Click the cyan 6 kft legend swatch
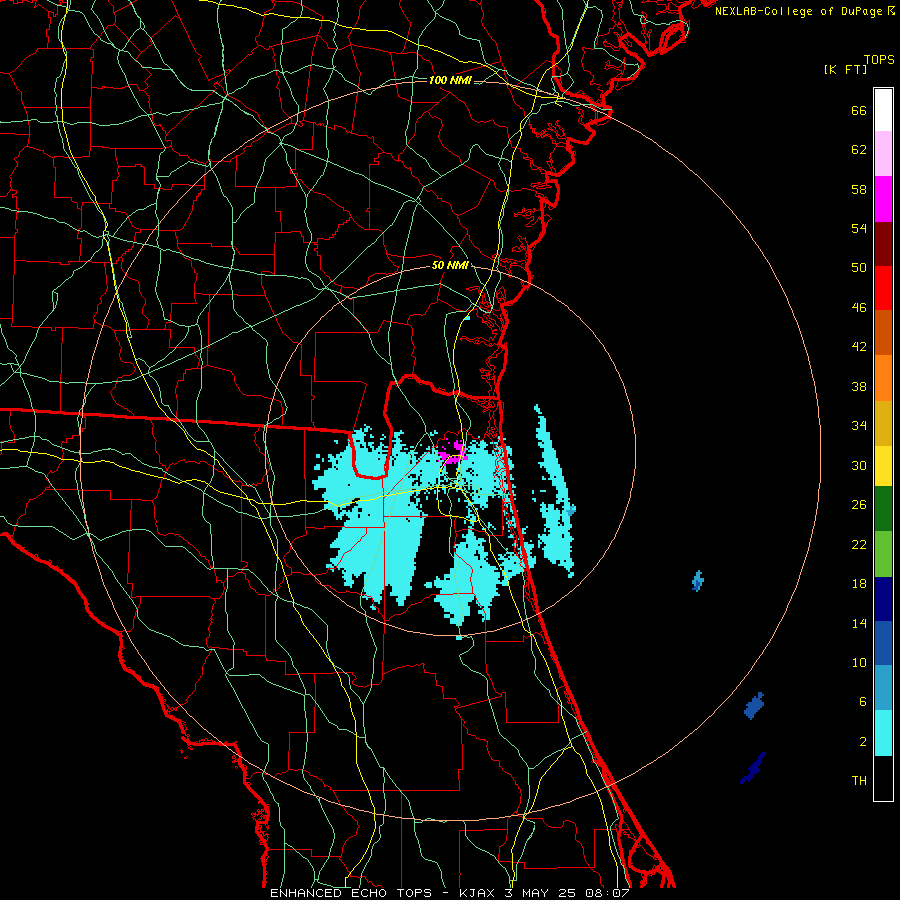900x900 pixels. (883, 733)
